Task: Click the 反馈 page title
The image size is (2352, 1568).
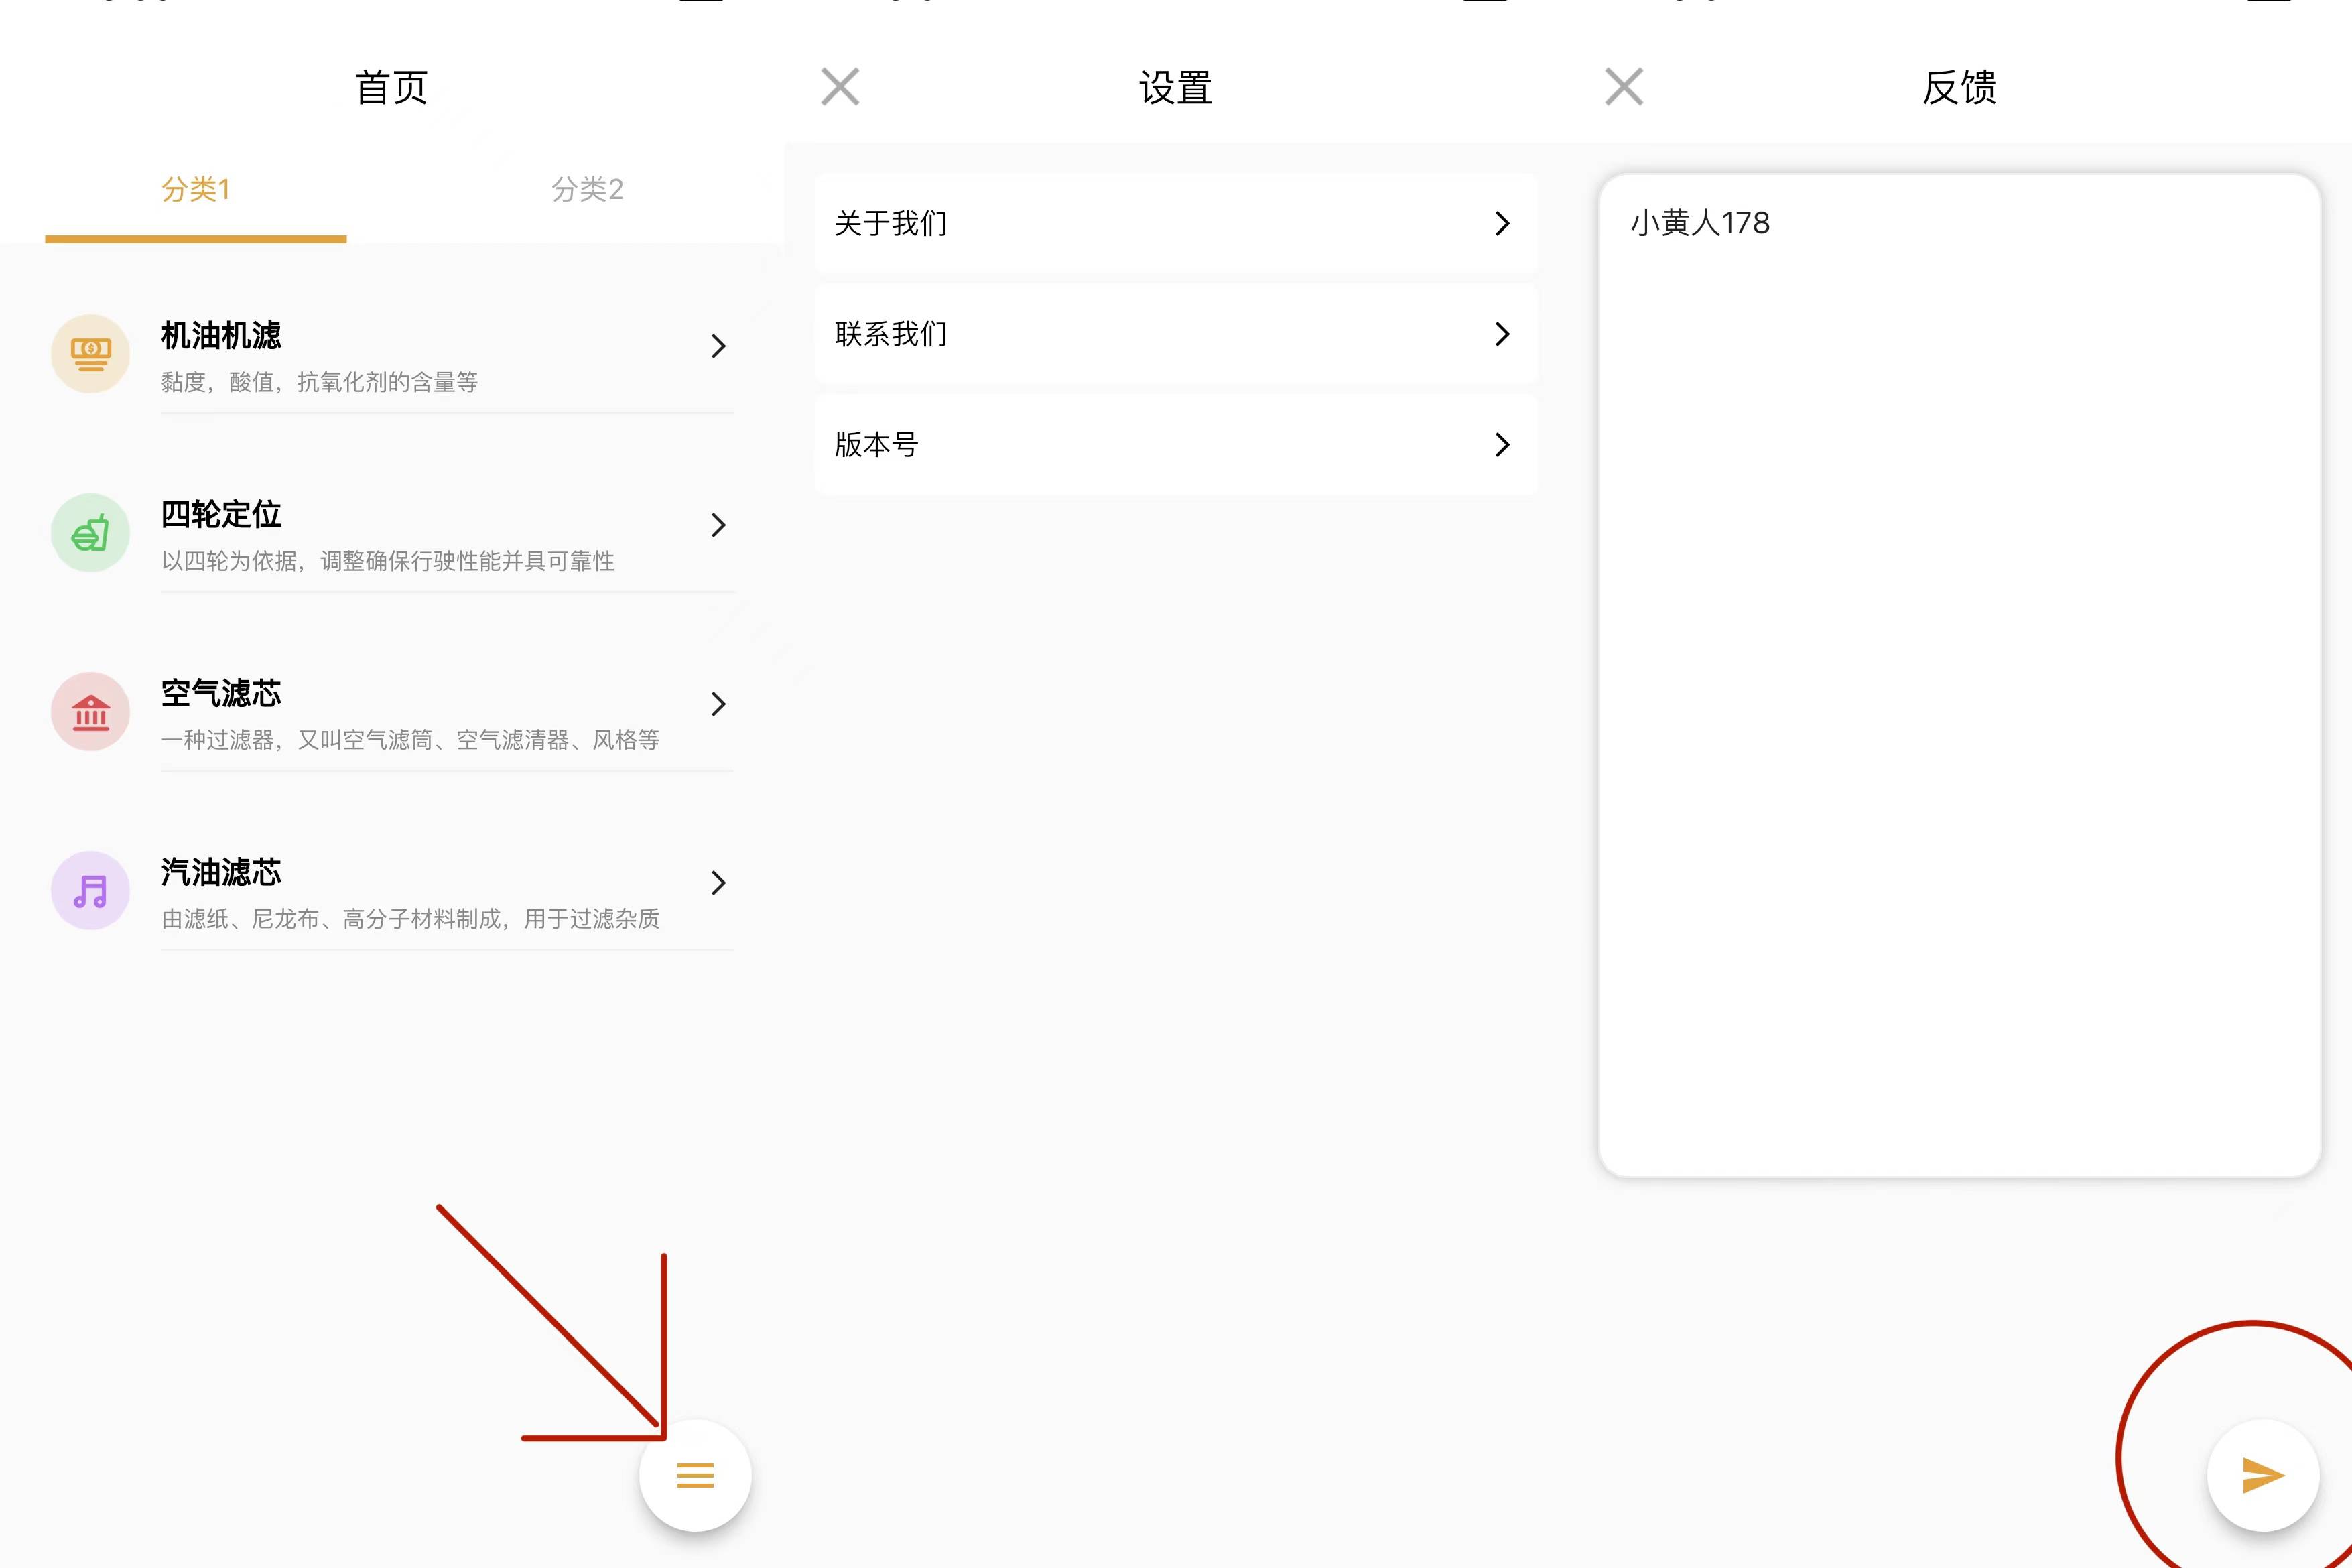Action: pos(1960,88)
